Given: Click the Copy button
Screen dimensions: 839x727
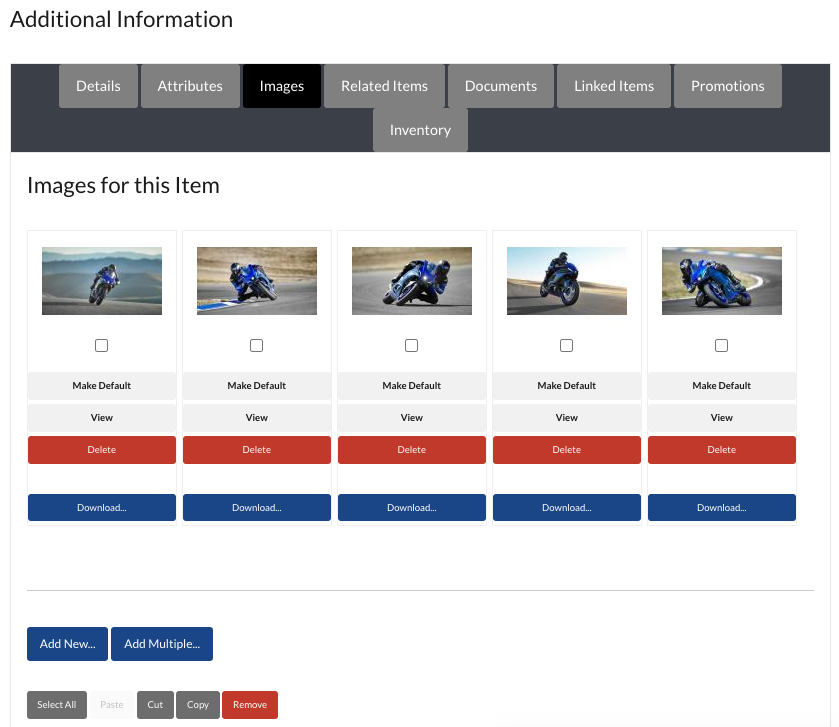Looking at the screenshot, I should [x=198, y=705].
